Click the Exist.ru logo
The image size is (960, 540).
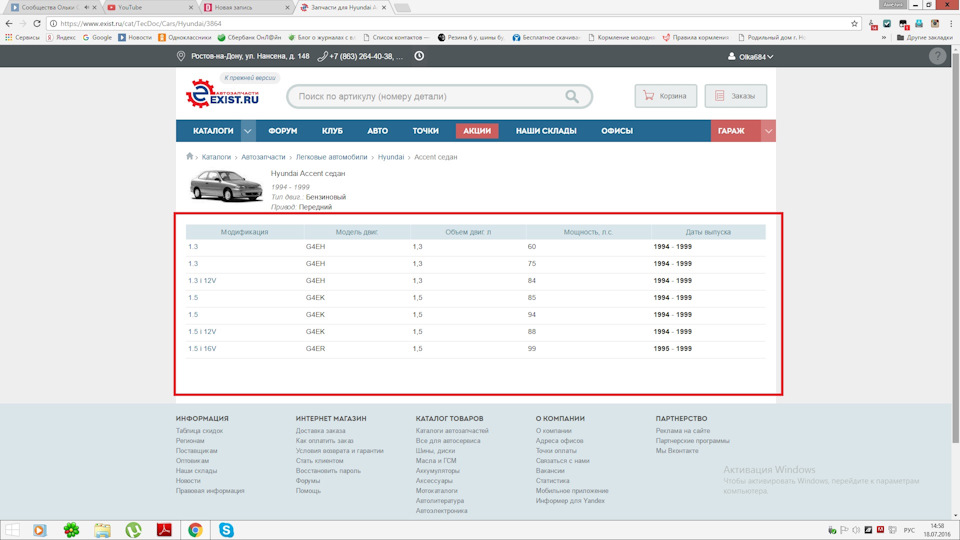click(x=222, y=94)
